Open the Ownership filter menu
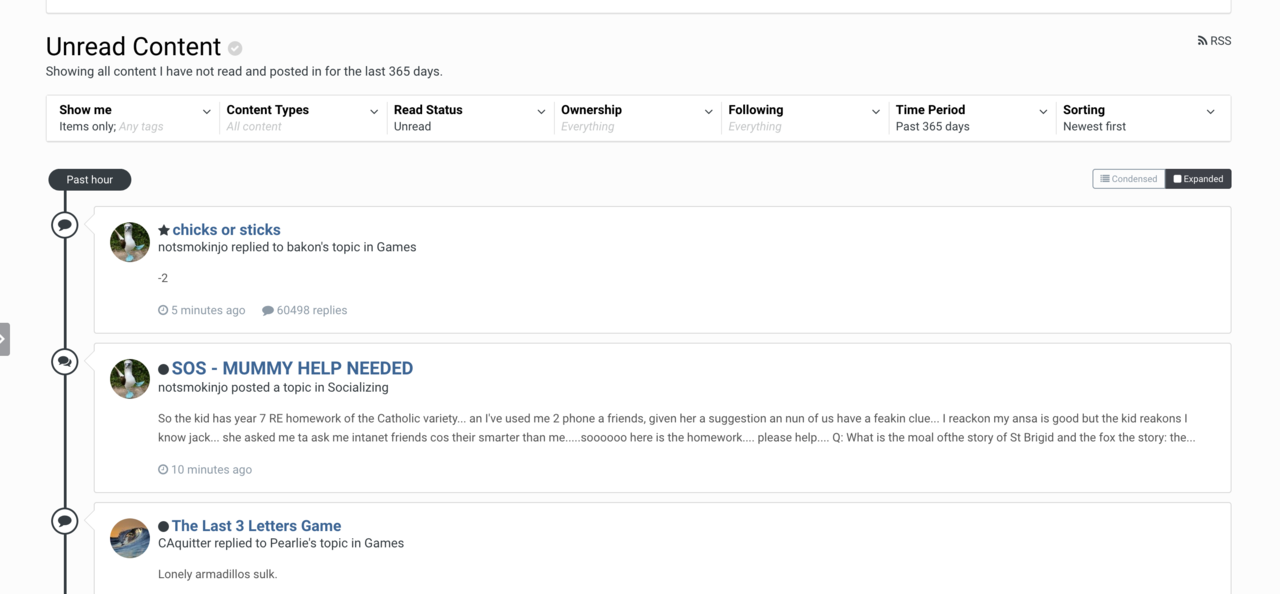The height and width of the screenshot is (594, 1280). 636,118
